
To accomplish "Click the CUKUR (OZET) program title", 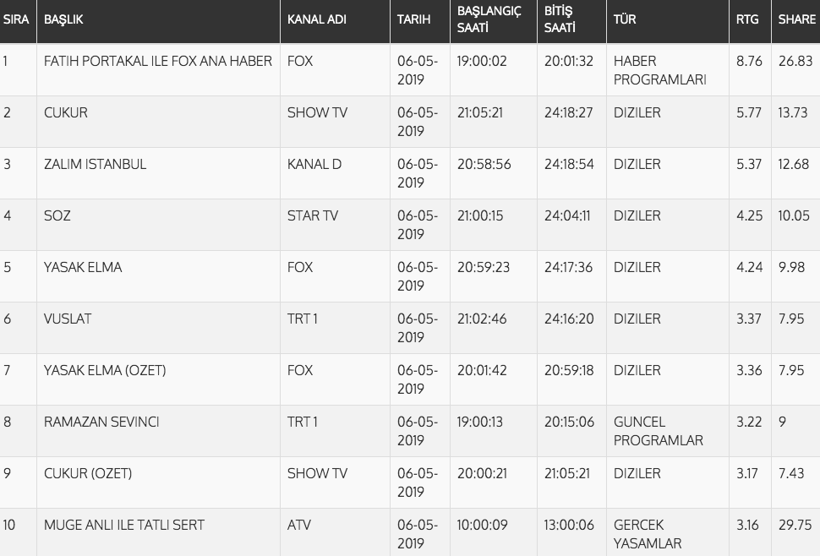I will (x=88, y=473).
